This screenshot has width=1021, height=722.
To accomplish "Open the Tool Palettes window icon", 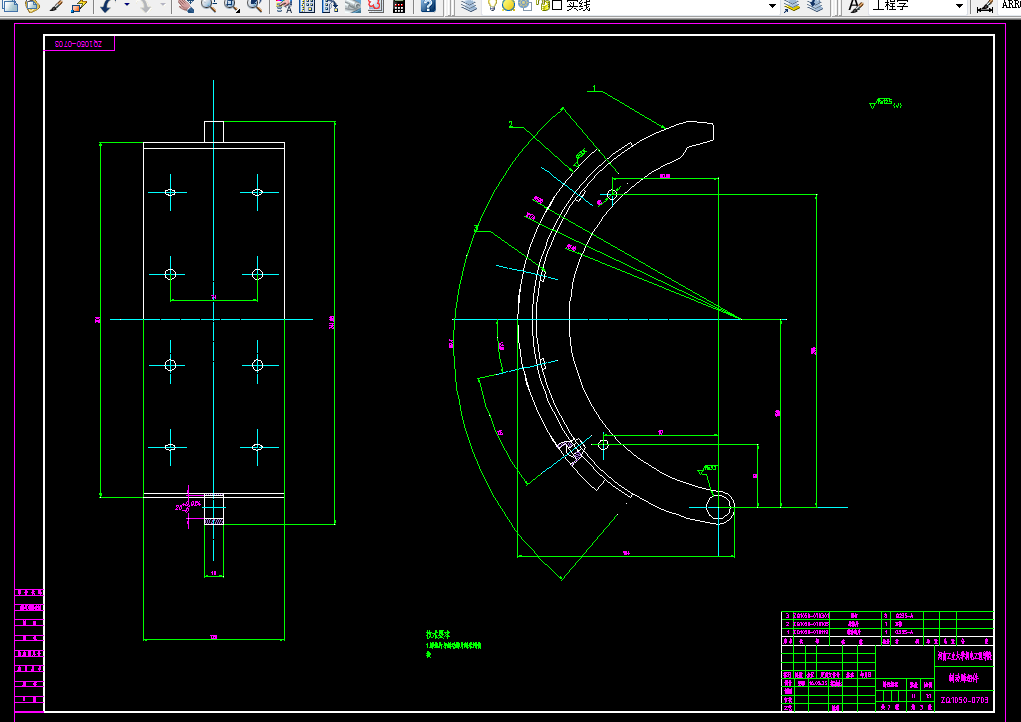I will click(x=330, y=6).
